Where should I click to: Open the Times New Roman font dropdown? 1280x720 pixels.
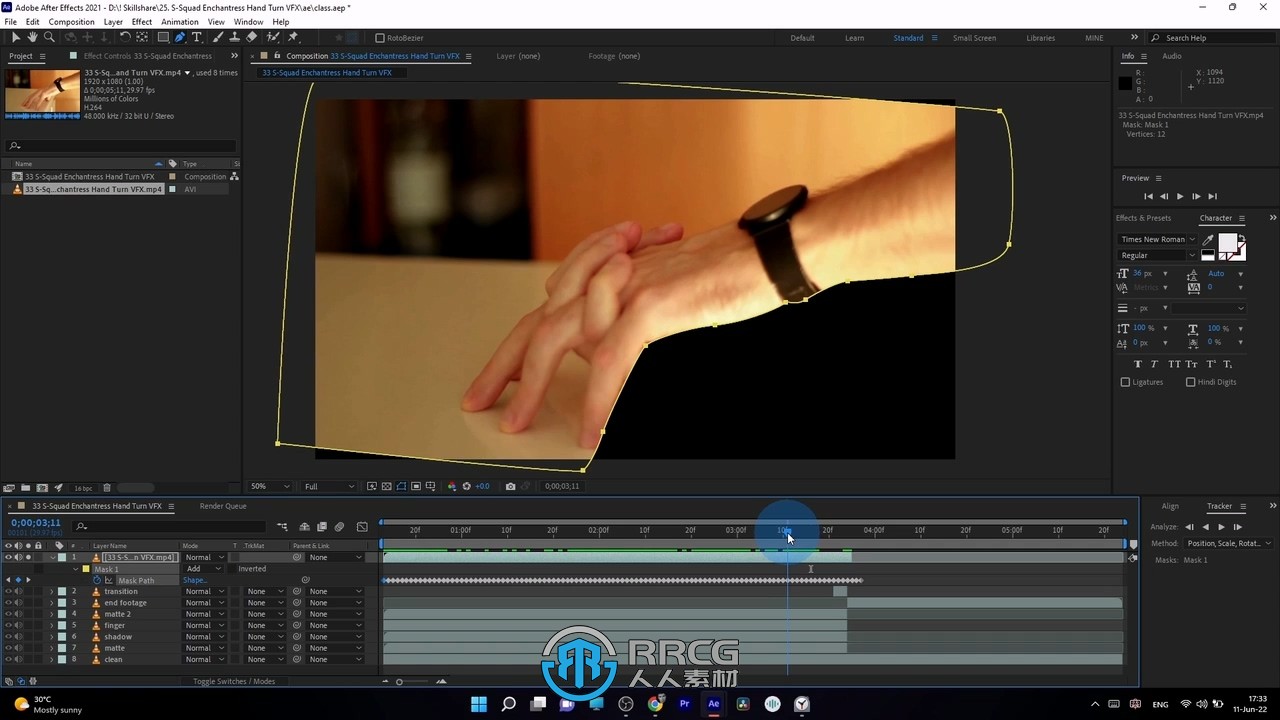point(1157,239)
